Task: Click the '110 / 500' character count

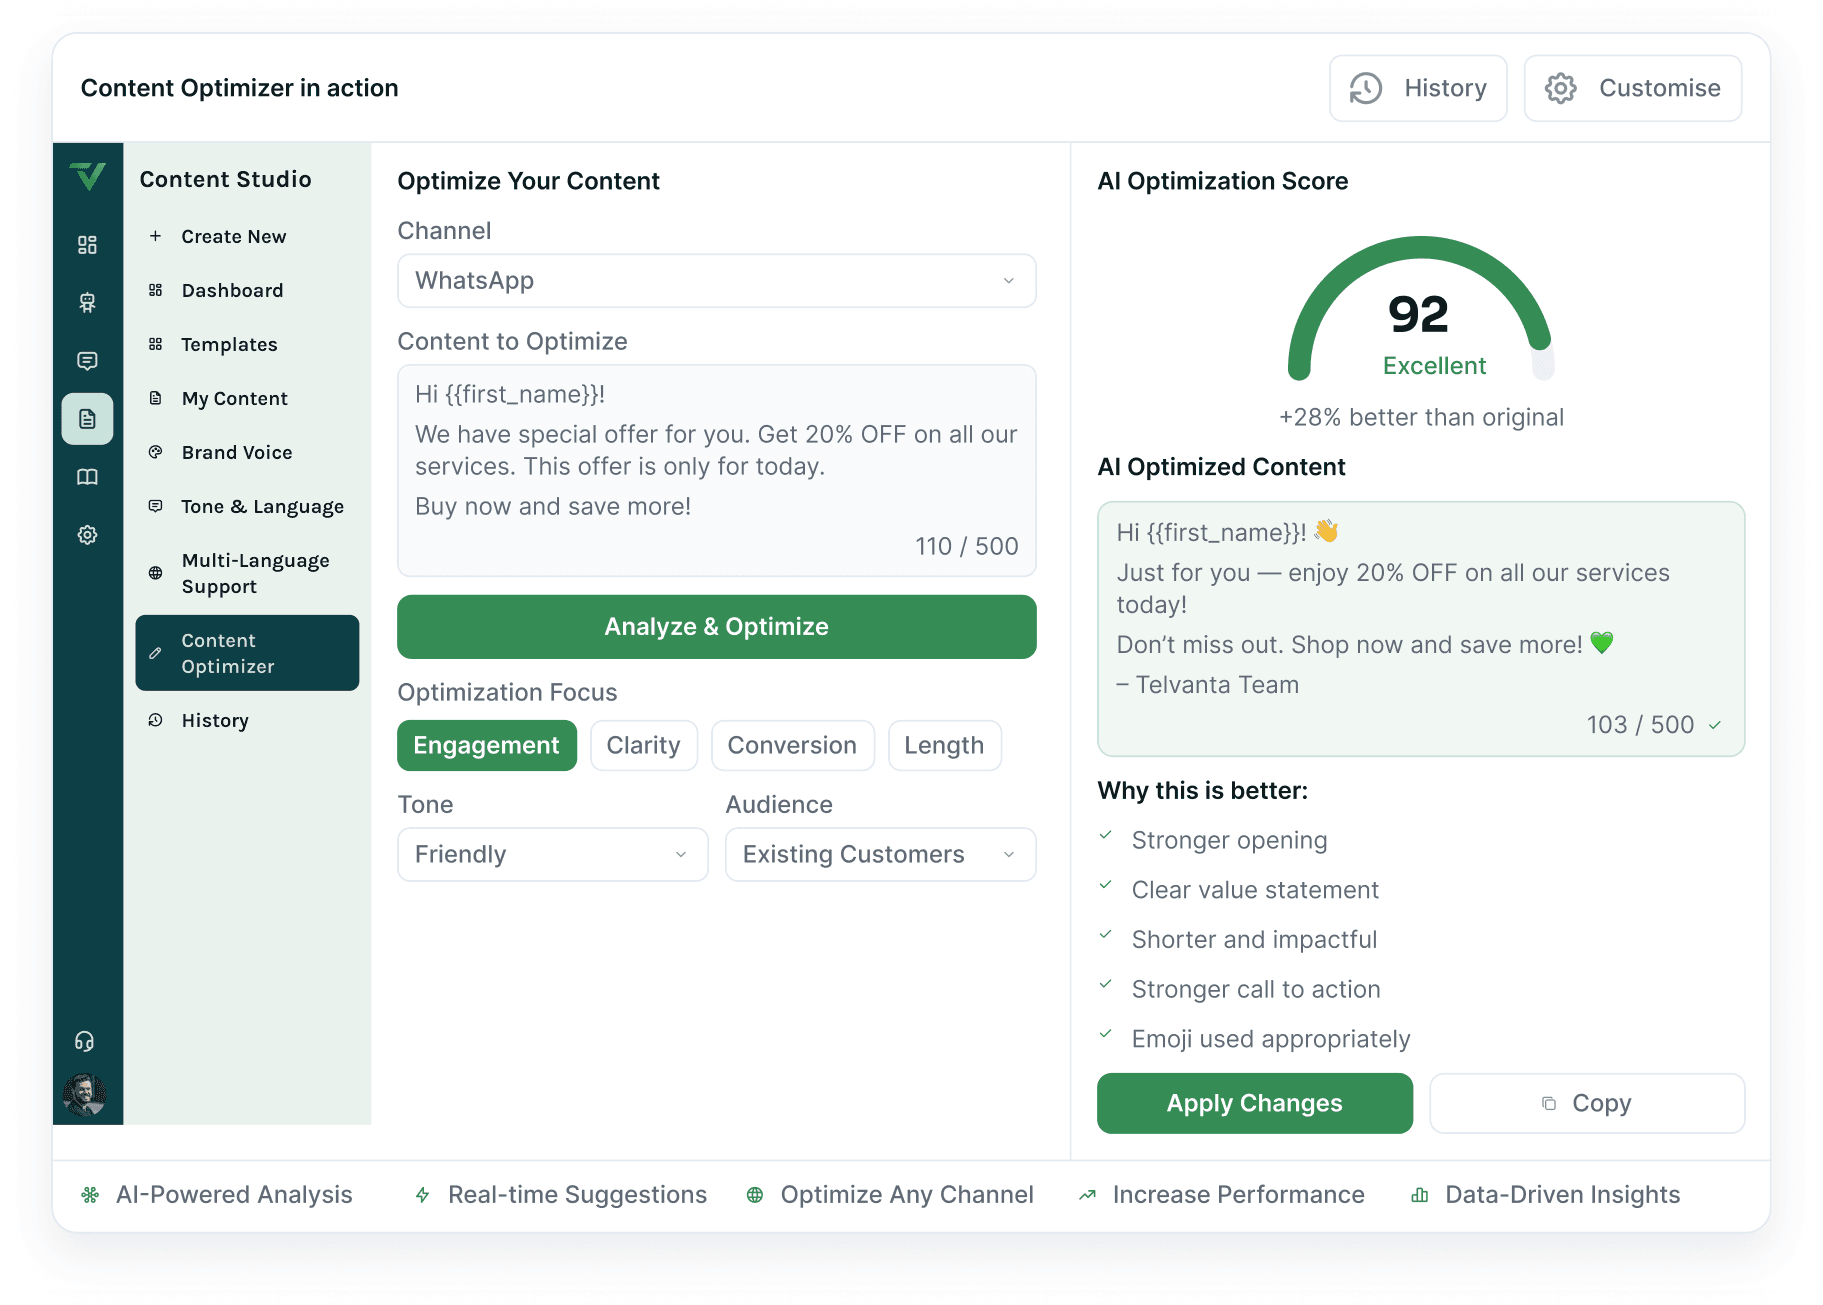Action: point(966,546)
